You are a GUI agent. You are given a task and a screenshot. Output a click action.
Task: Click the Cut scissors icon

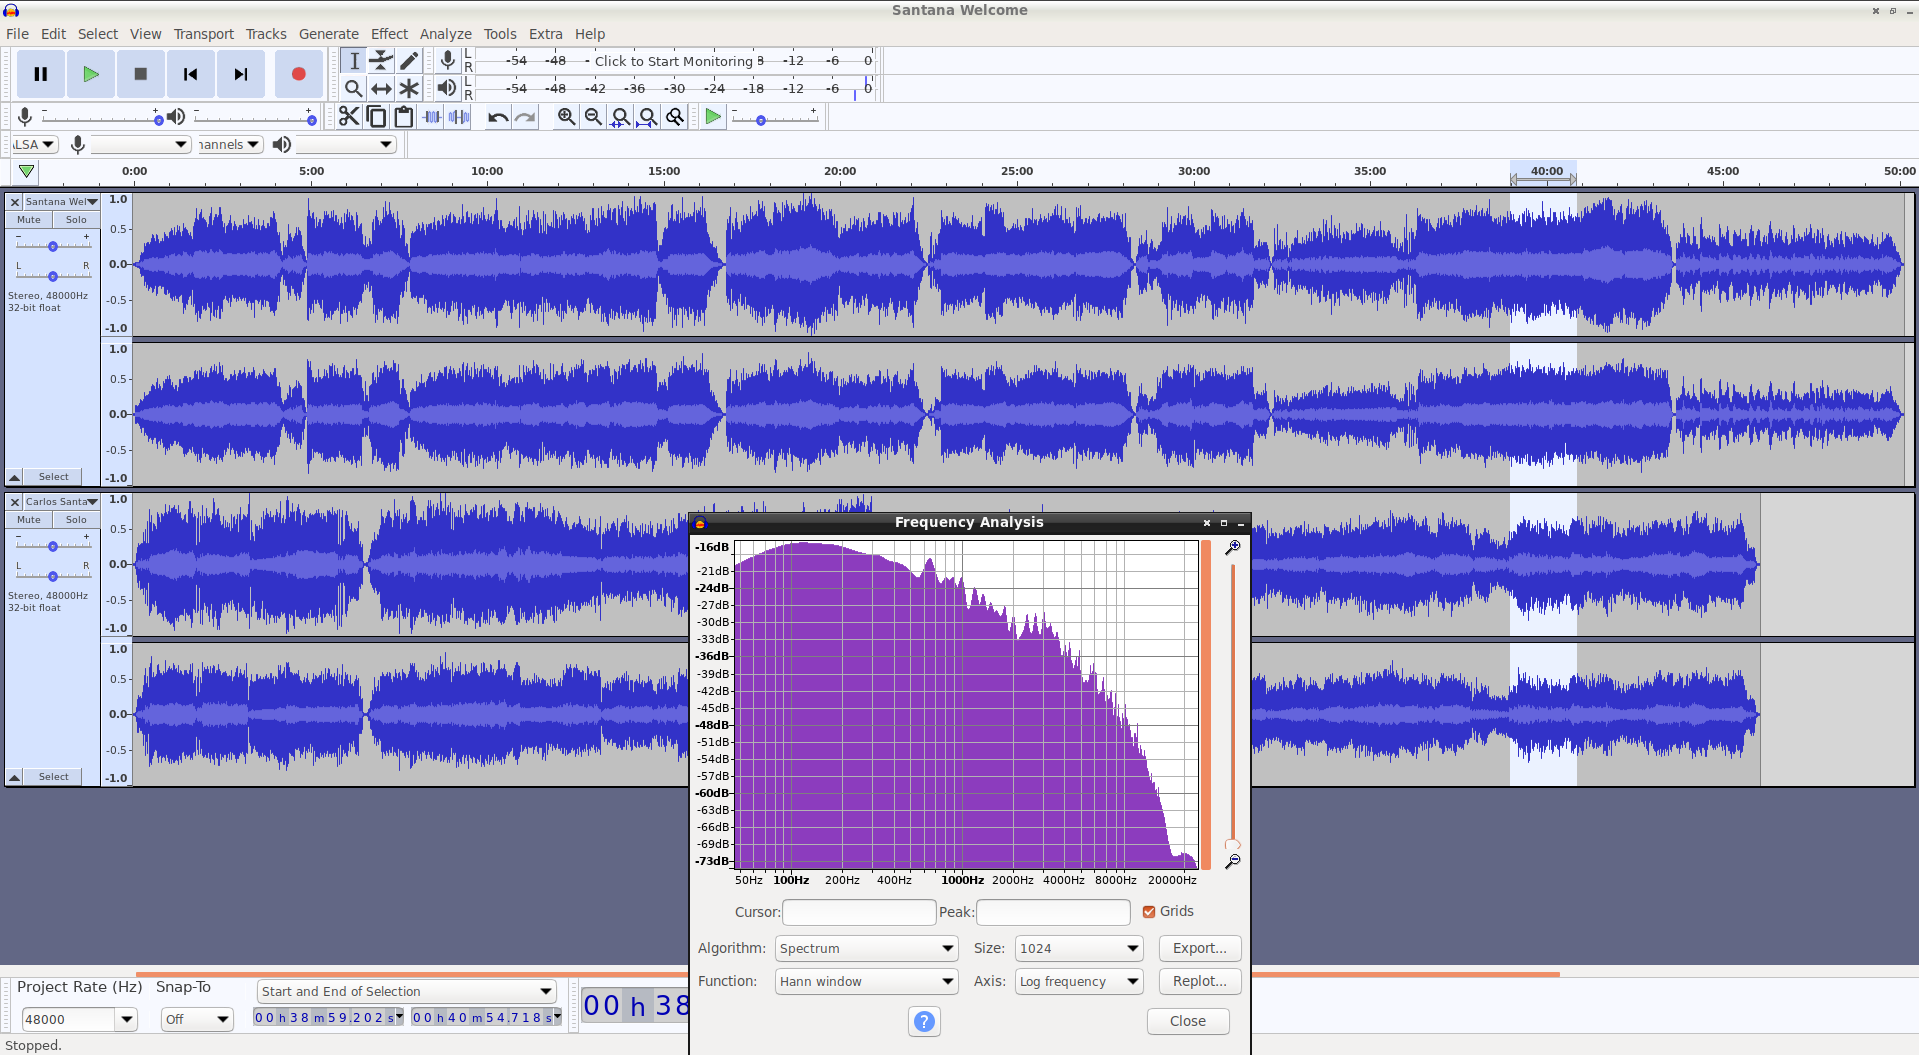(x=348, y=117)
